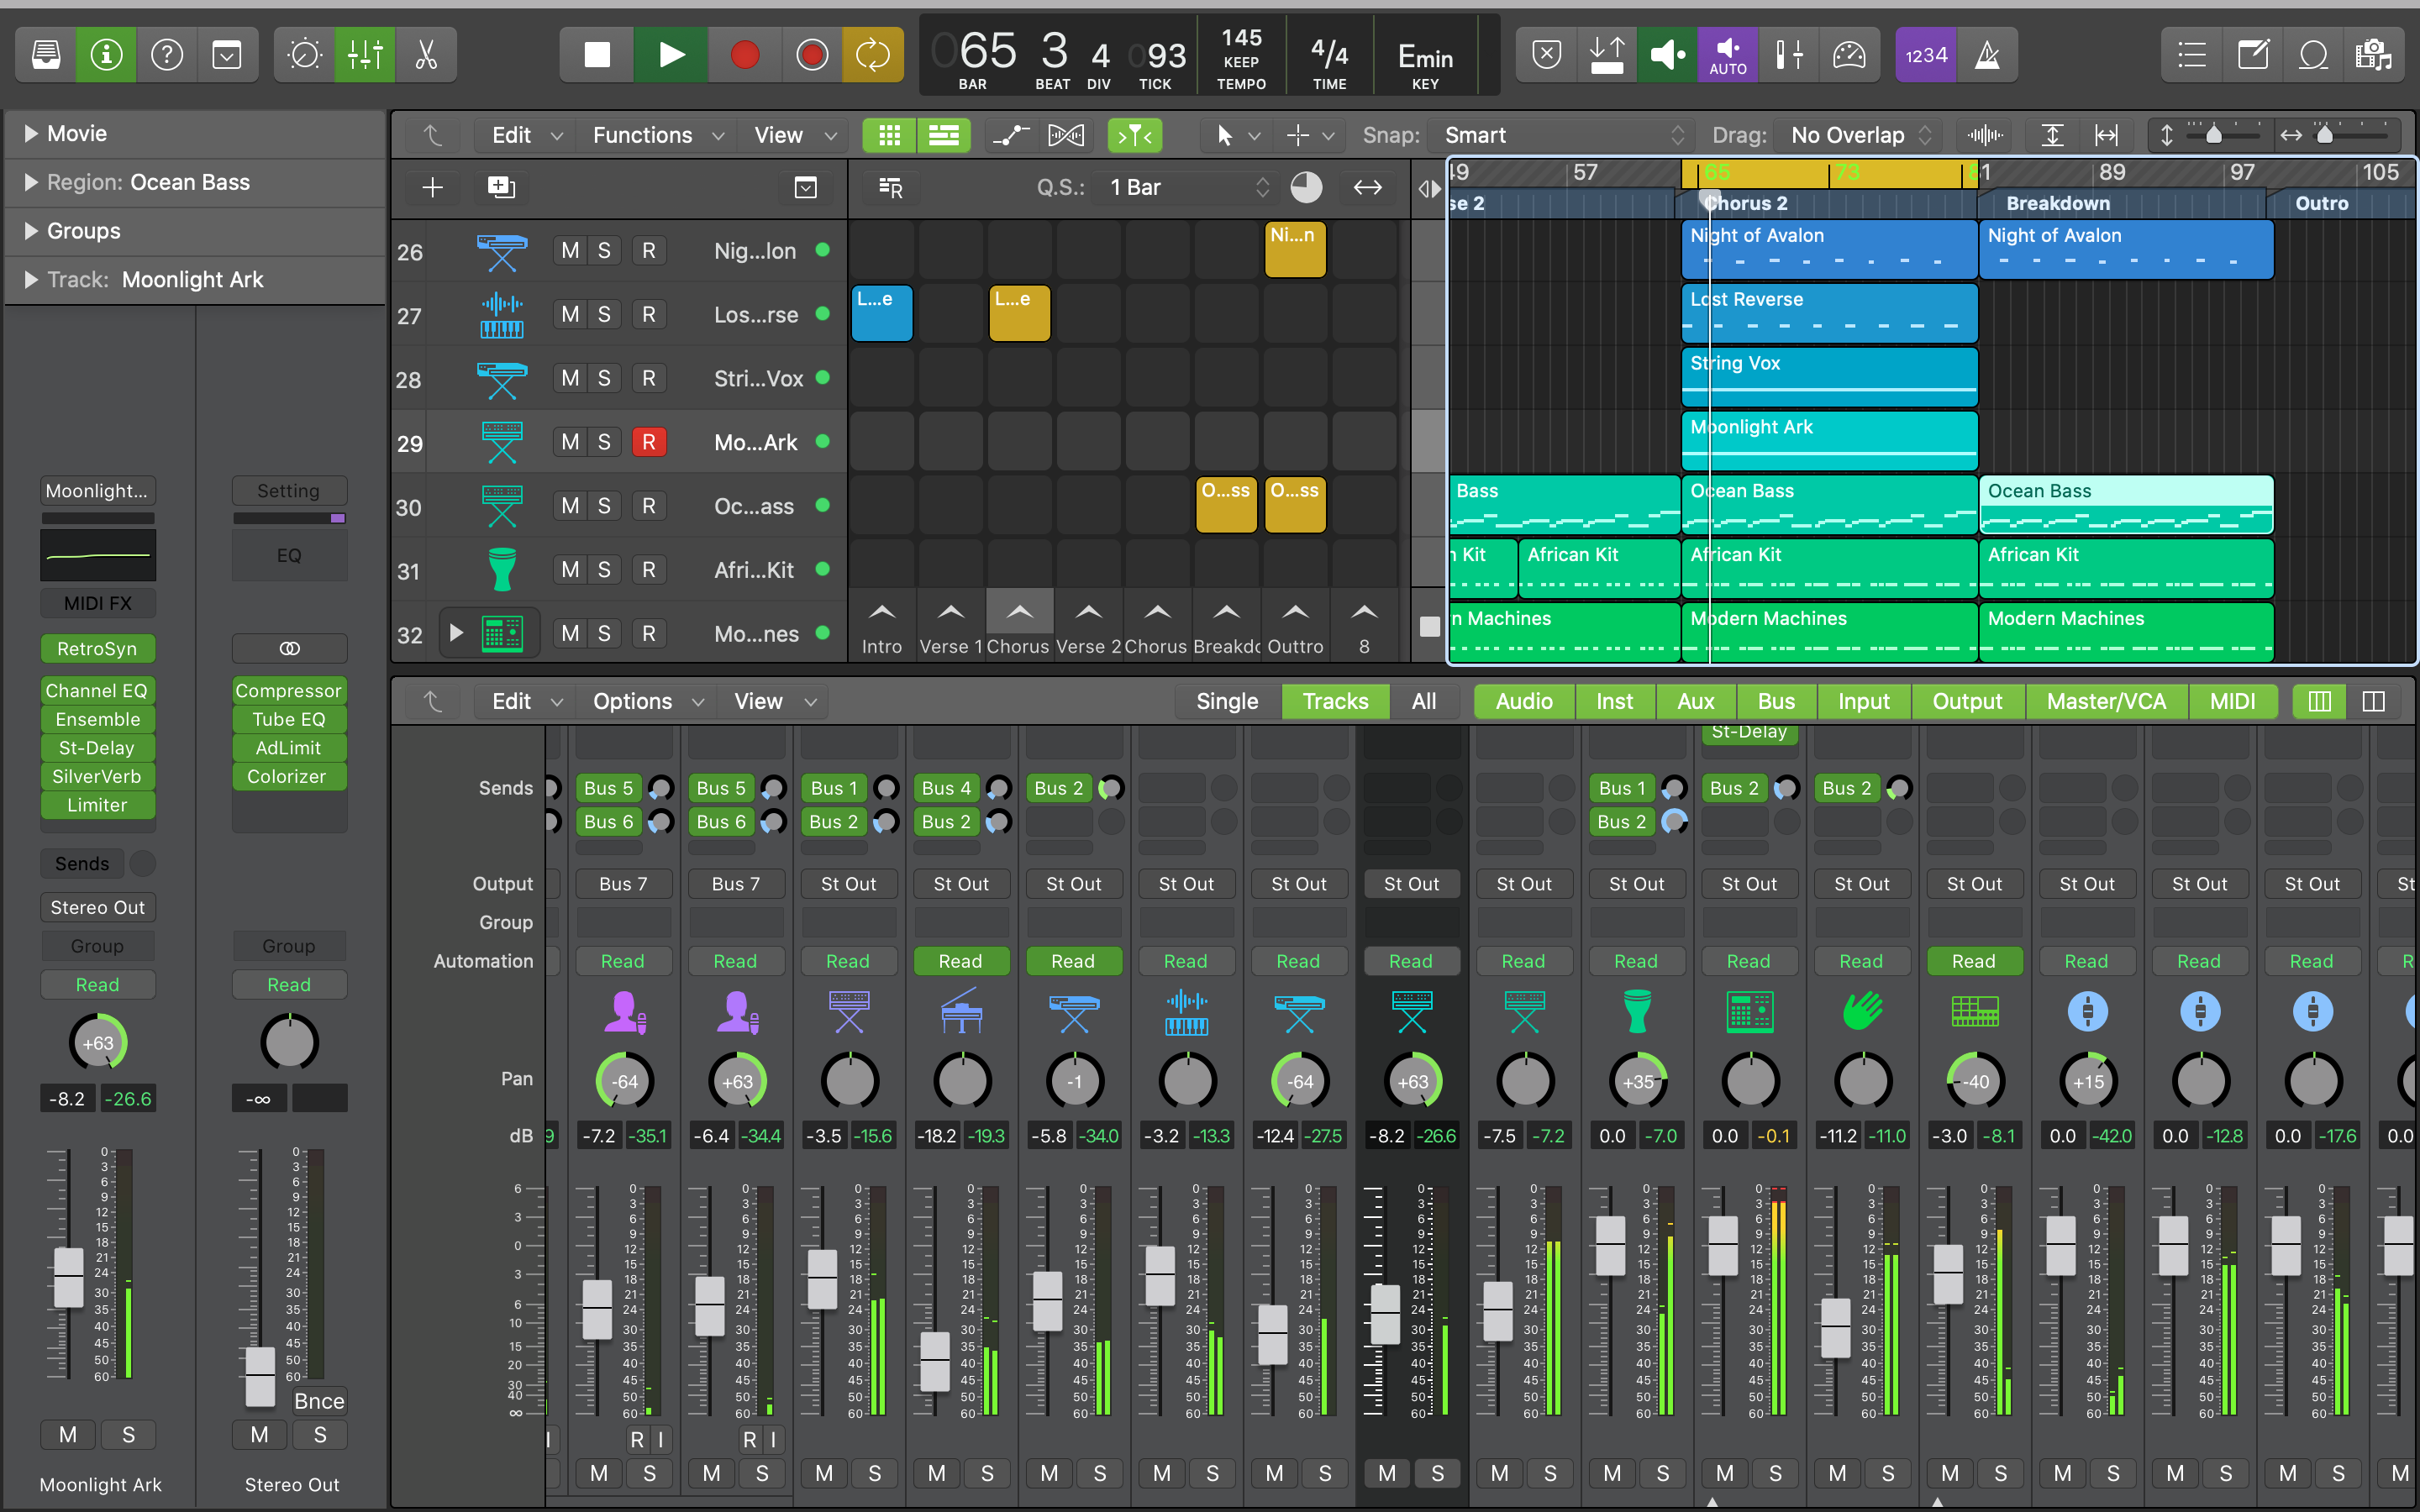2420x1512 pixels.
Task: Switch the mixer to the All tab
Action: click(1423, 701)
